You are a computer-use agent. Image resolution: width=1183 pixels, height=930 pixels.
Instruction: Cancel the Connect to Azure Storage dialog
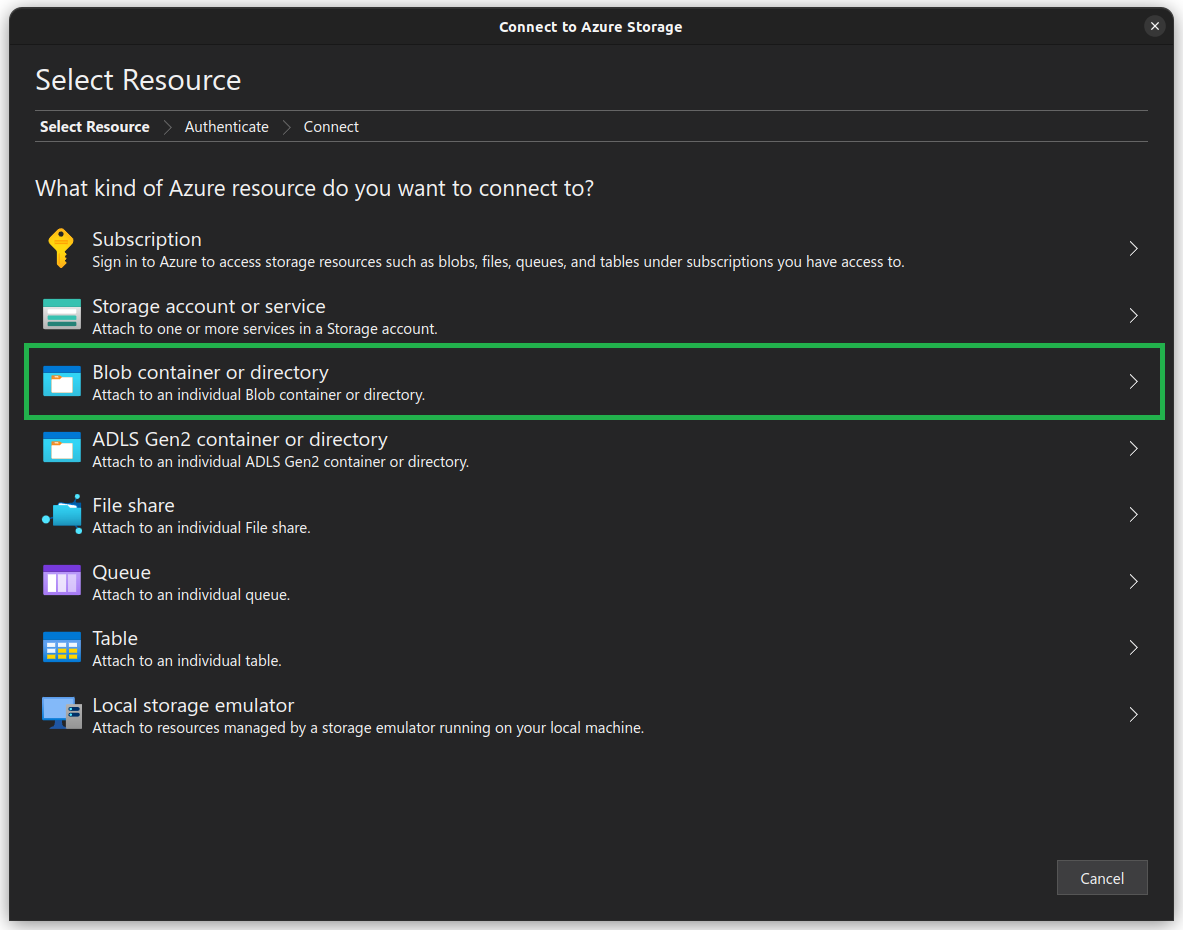pyautogui.click(x=1102, y=878)
